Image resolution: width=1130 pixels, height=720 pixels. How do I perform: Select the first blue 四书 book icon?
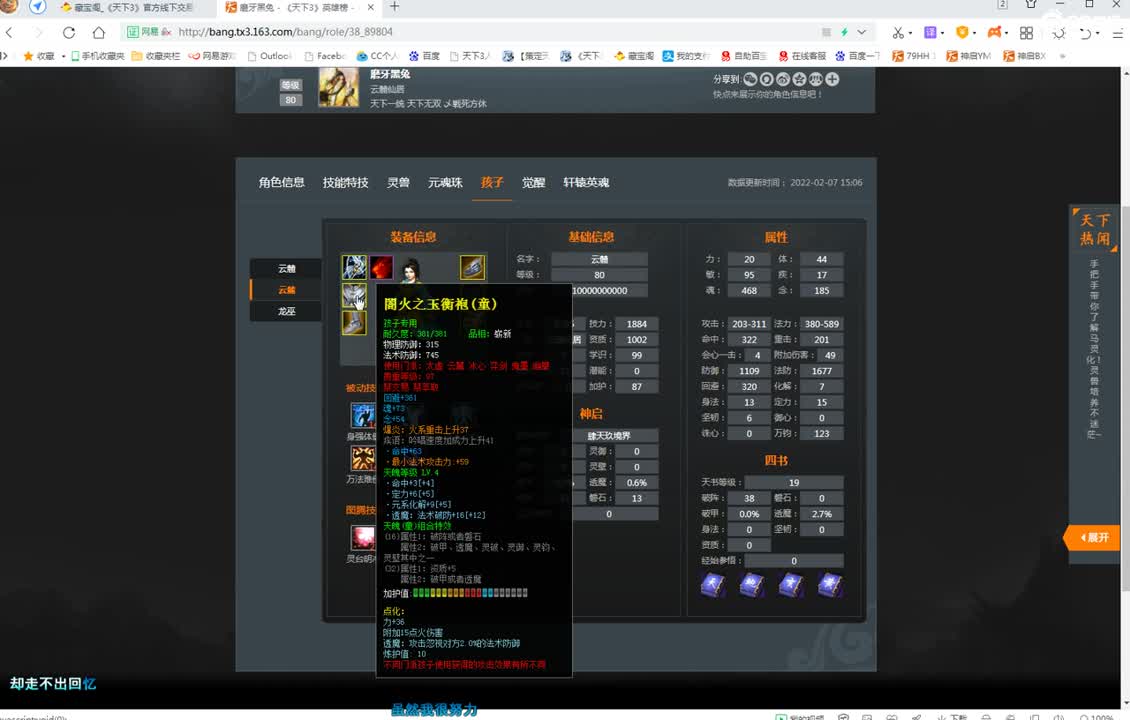click(x=712, y=585)
